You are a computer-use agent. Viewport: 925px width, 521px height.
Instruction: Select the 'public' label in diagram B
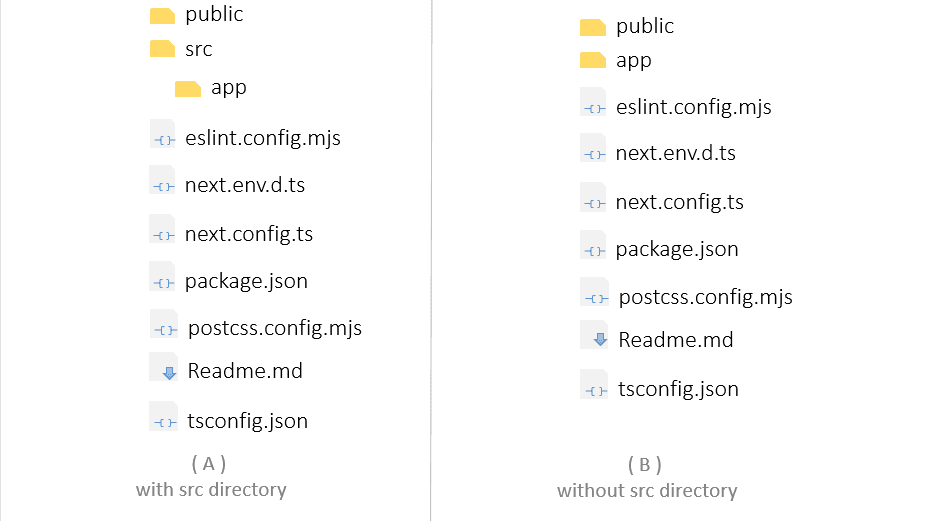(x=645, y=27)
